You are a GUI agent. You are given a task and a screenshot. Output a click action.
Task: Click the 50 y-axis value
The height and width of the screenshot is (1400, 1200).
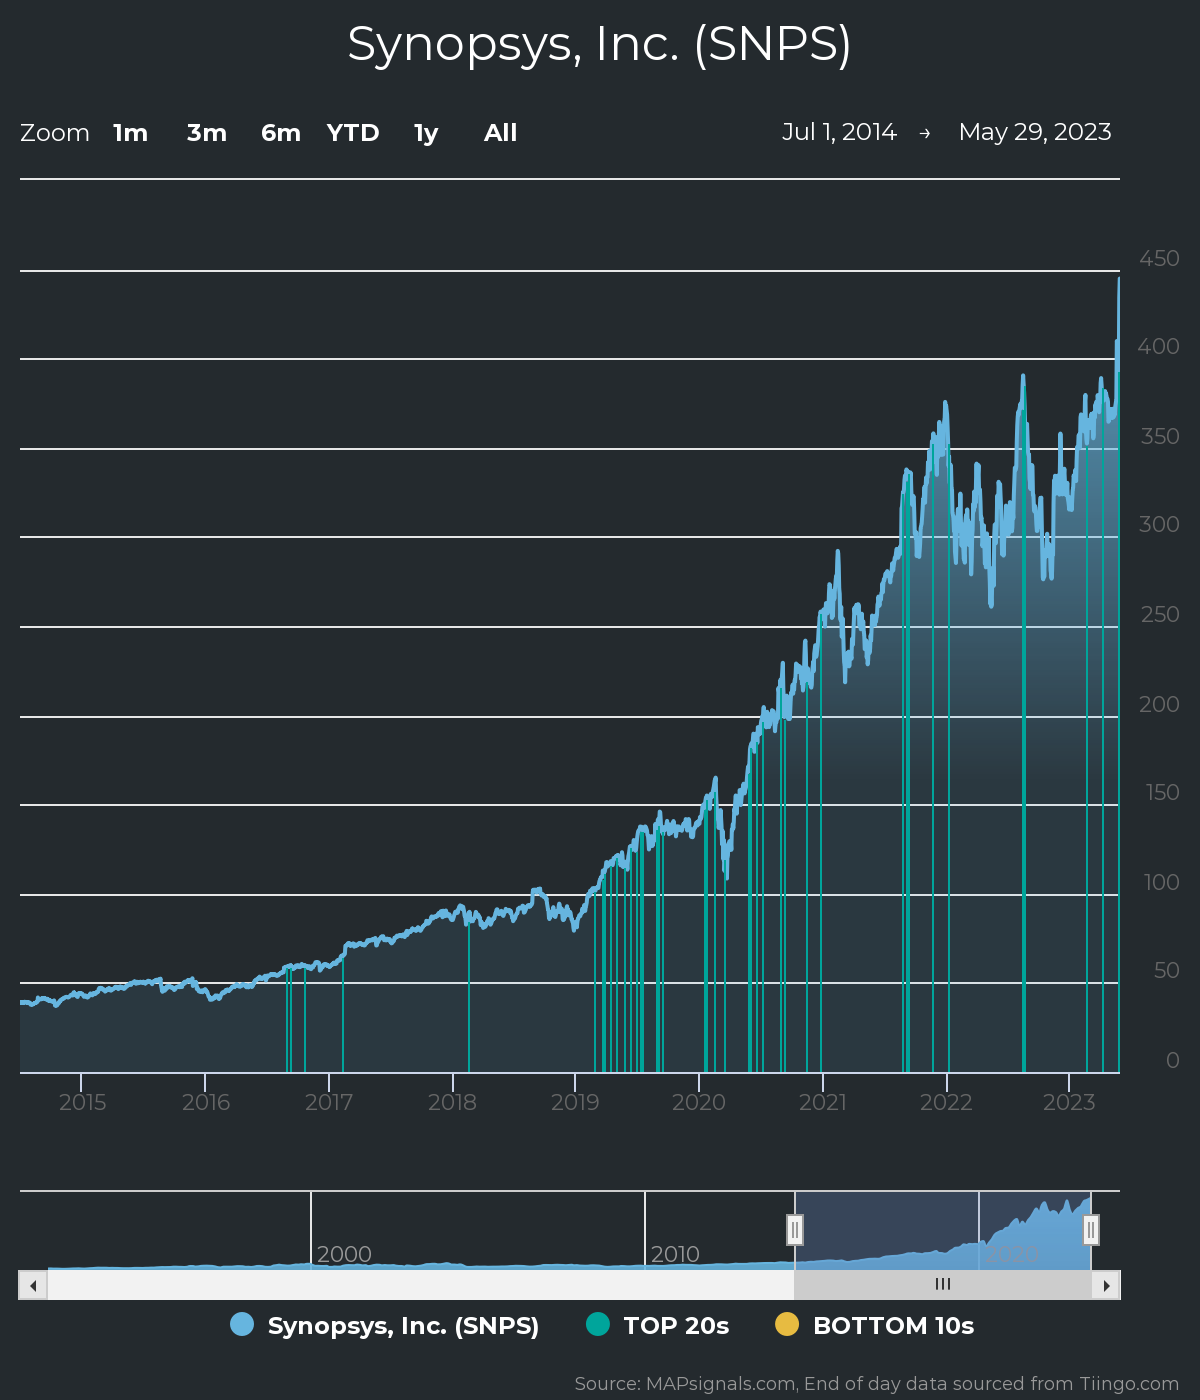(x=1166, y=970)
